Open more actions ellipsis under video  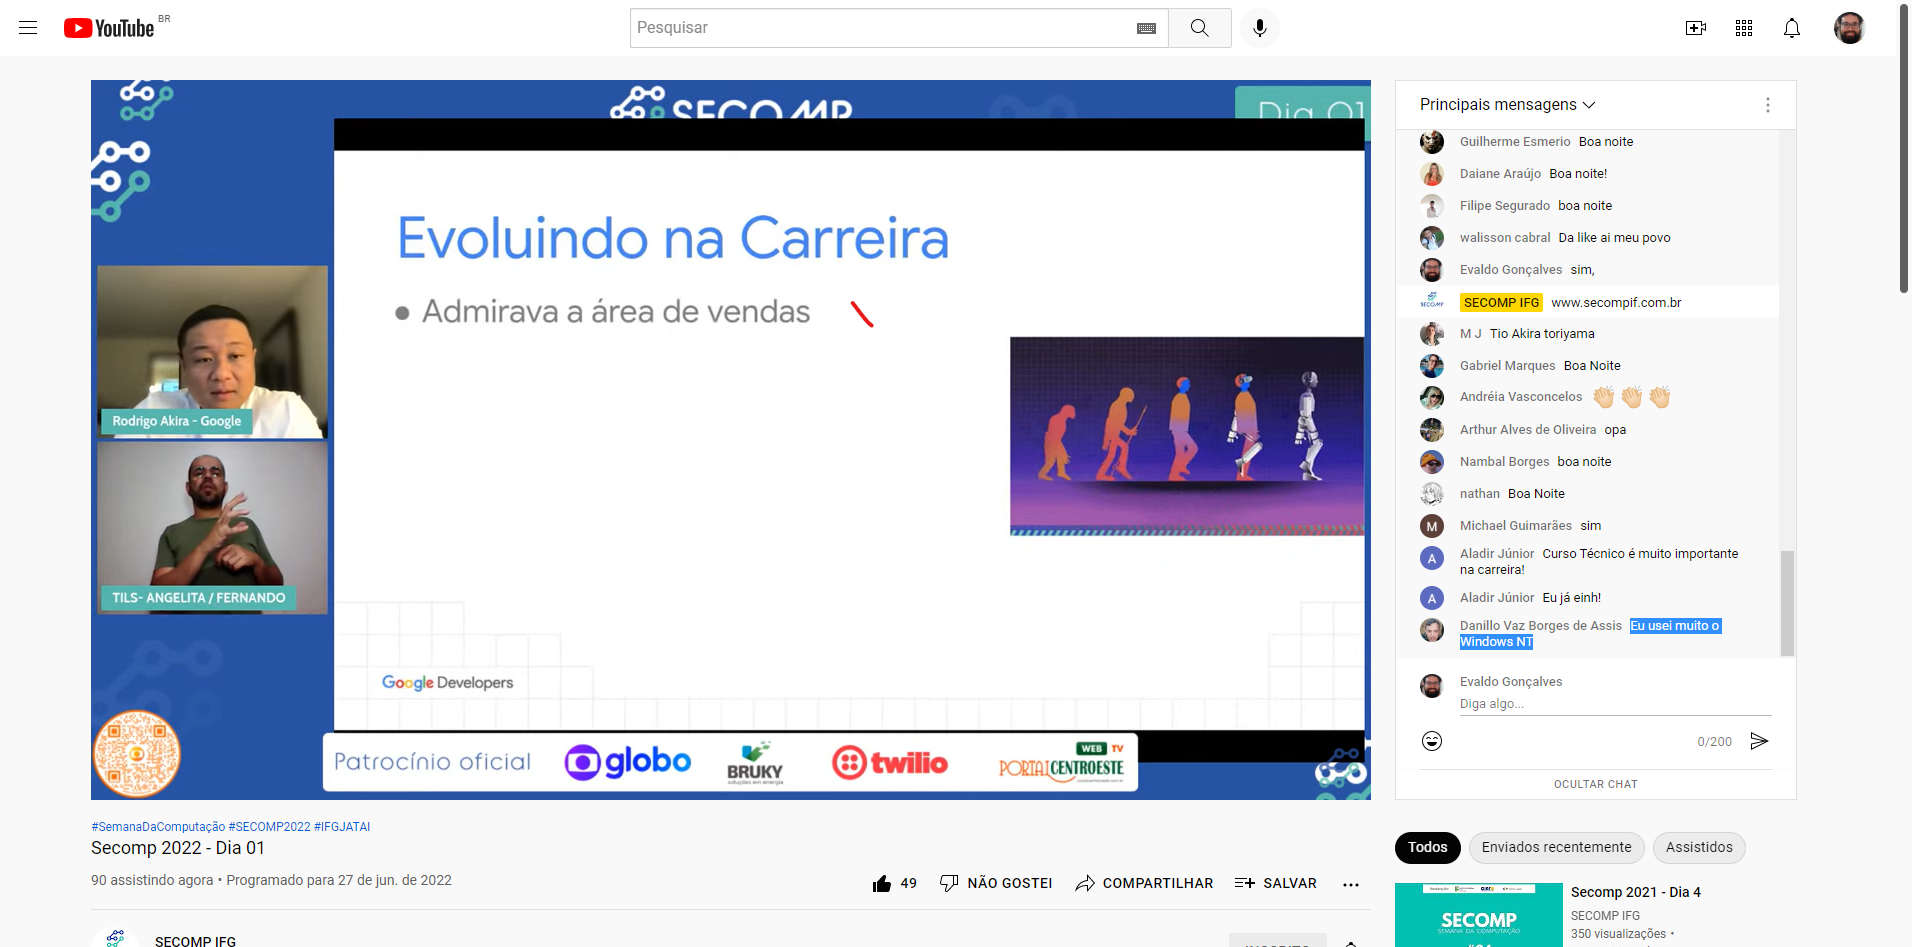(x=1350, y=884)
